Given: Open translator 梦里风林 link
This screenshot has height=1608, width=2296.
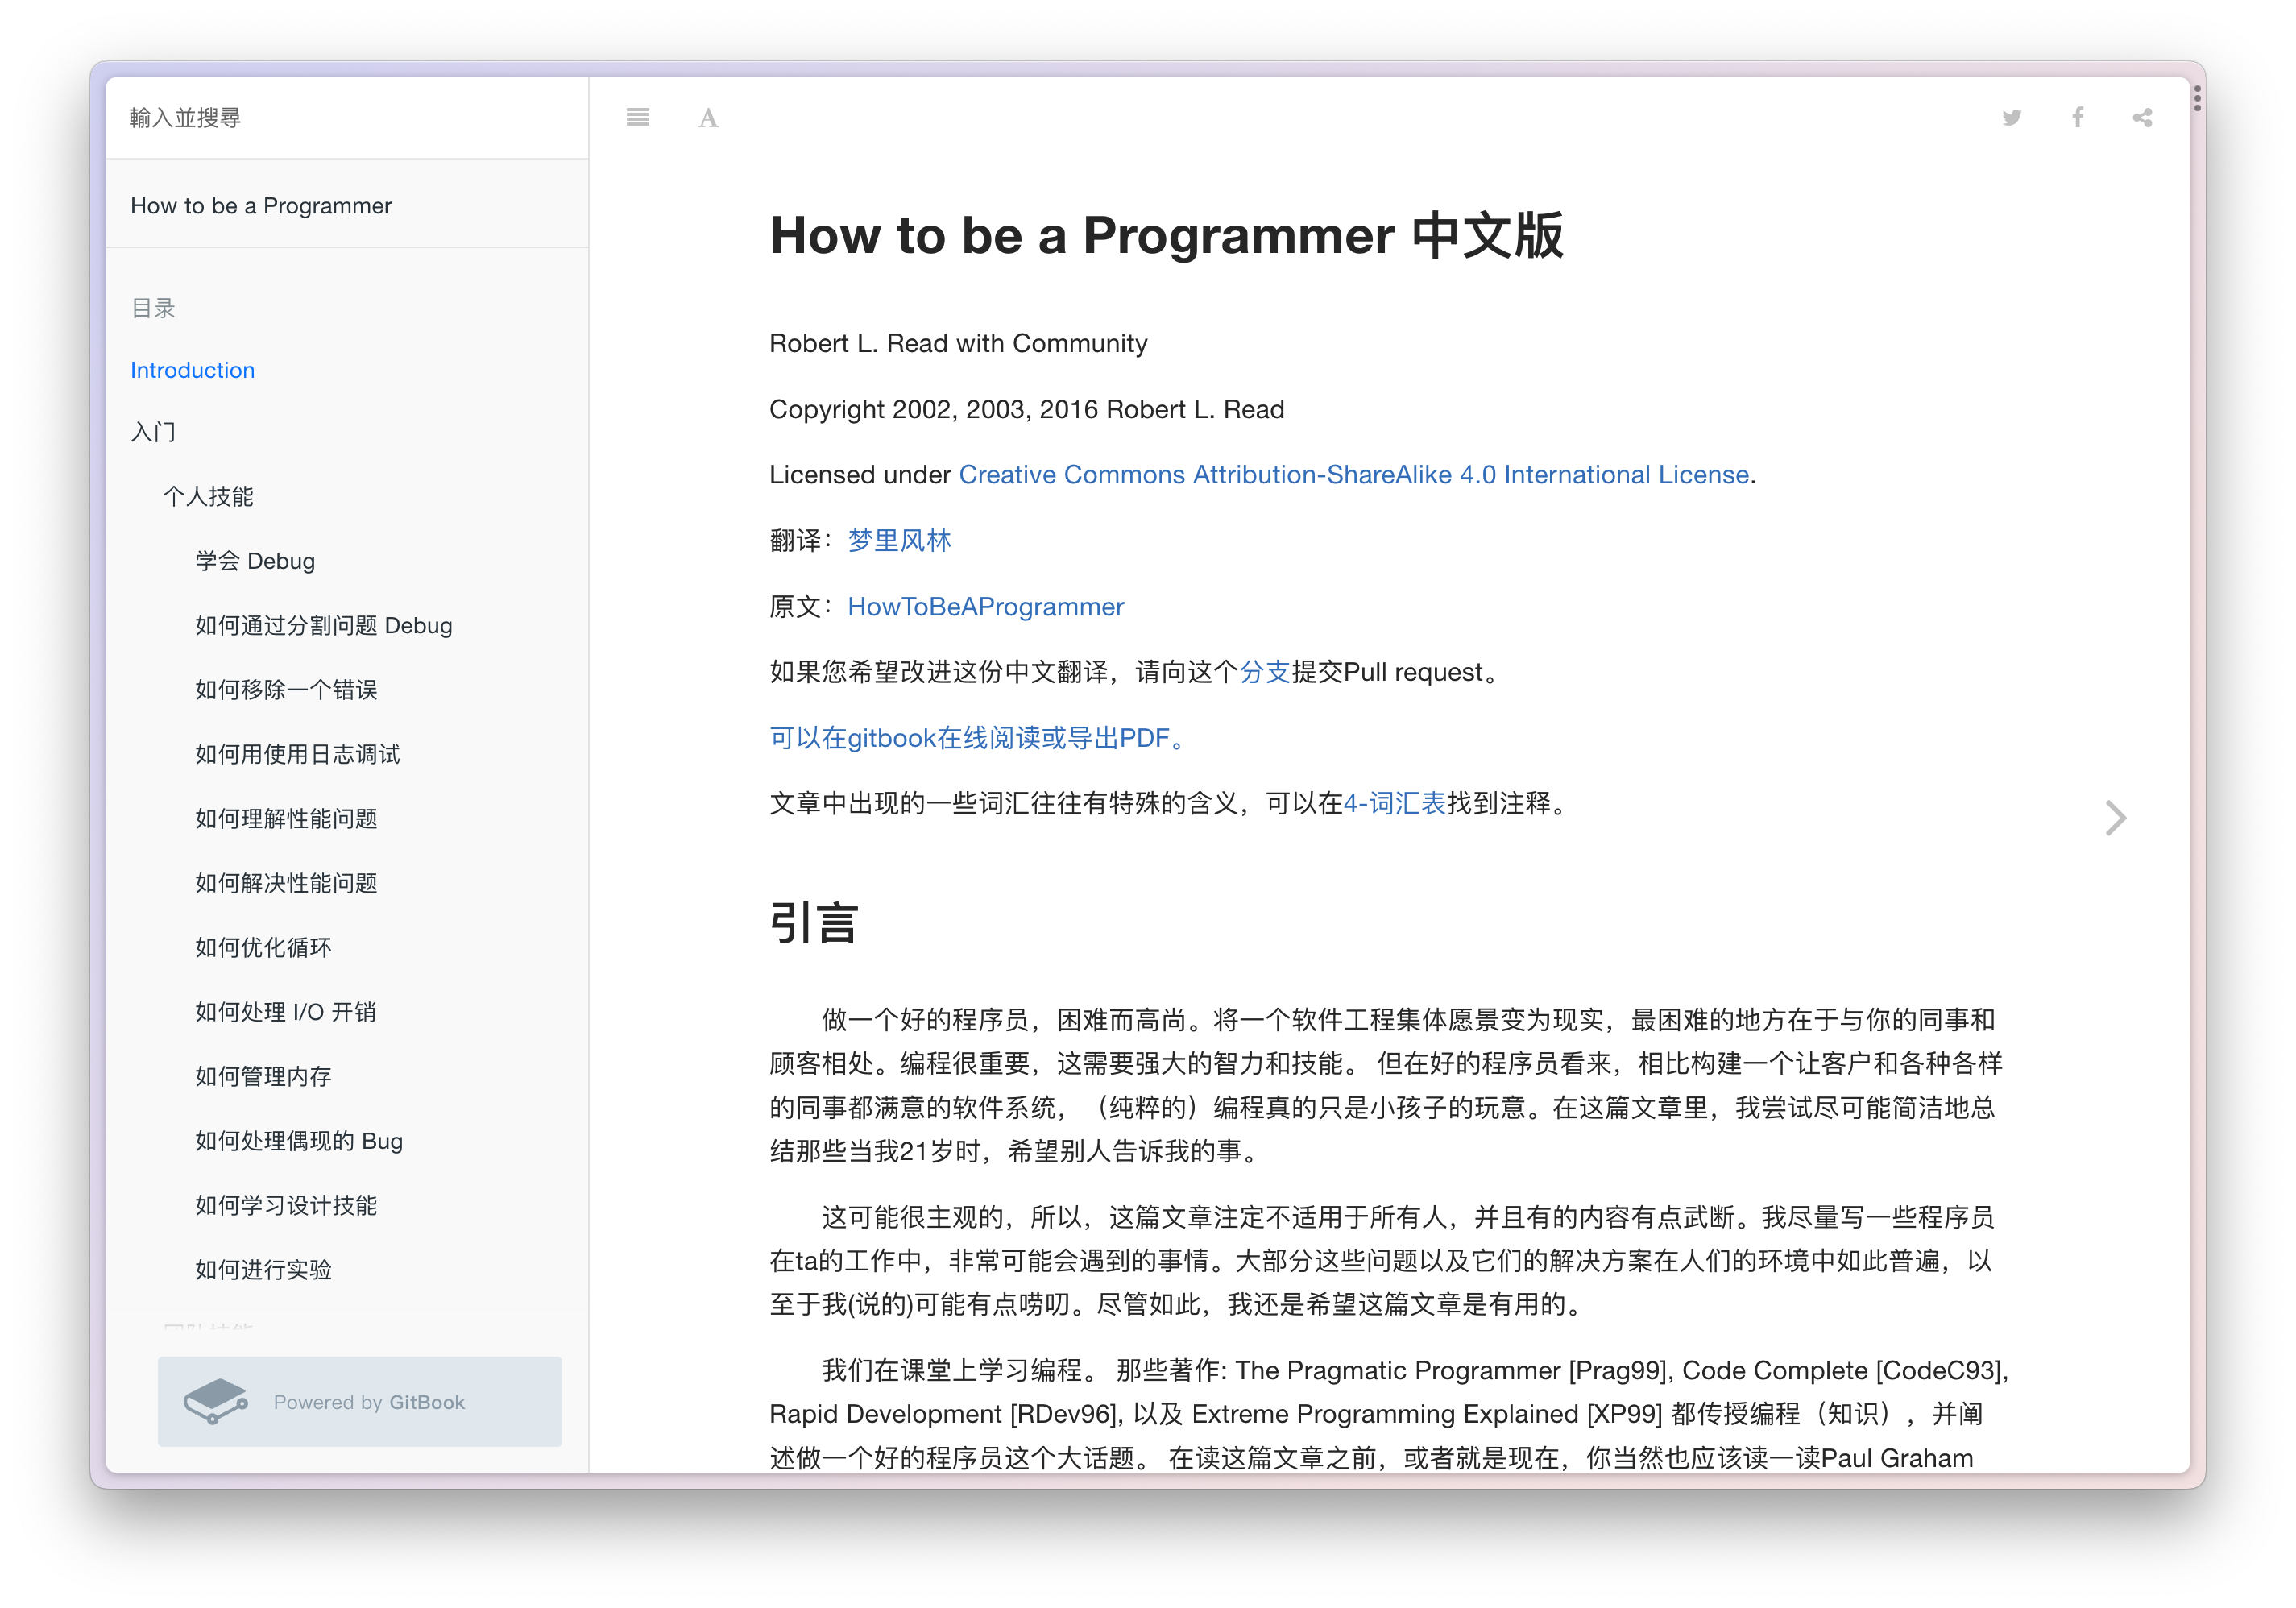Looking at the screenshot, I should tap(899, 541).
